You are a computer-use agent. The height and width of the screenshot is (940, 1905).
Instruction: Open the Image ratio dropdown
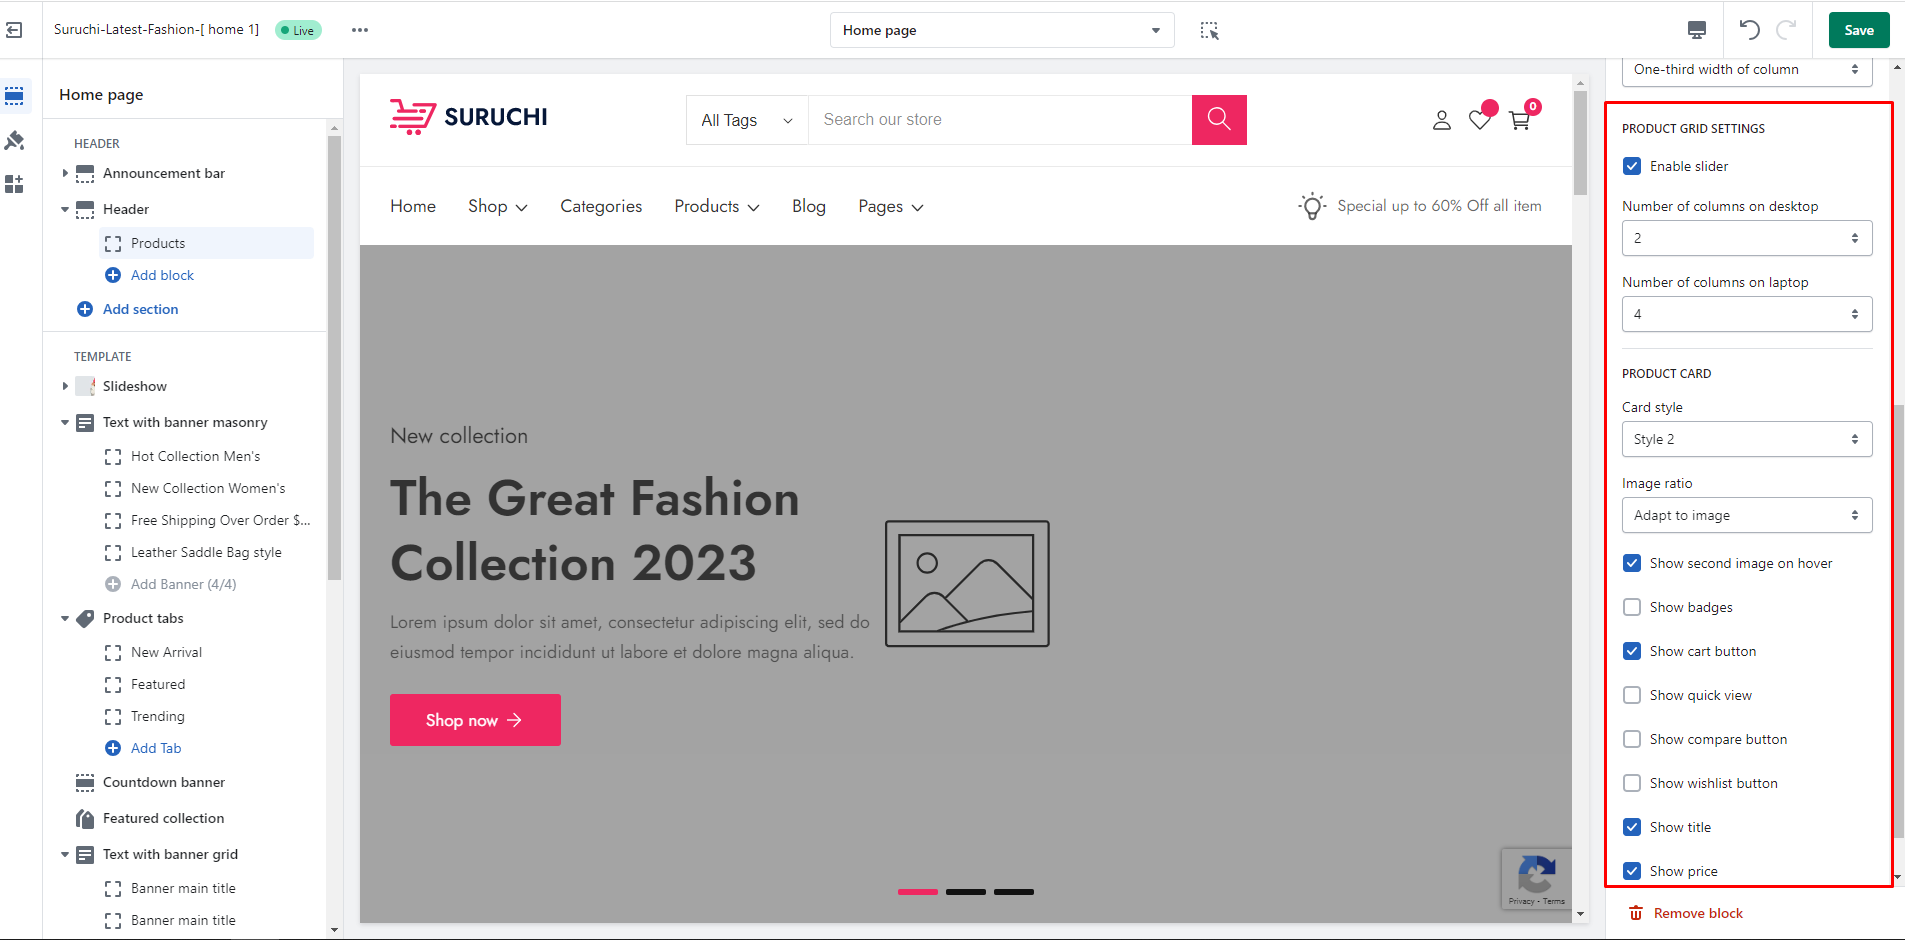click(x=1746, y=515)
